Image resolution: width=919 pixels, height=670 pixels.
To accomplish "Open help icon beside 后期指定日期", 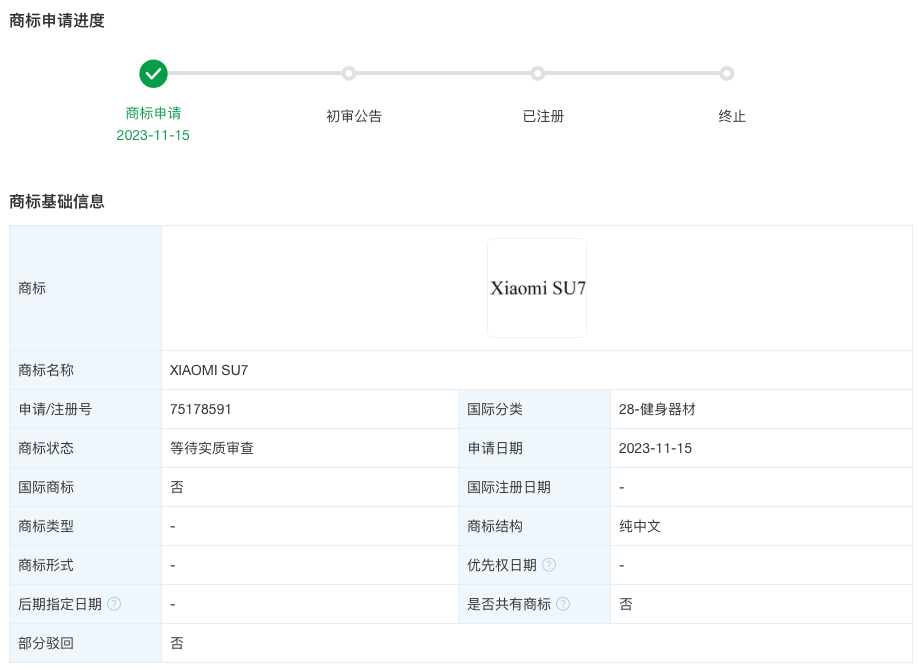I will (114, 604).
